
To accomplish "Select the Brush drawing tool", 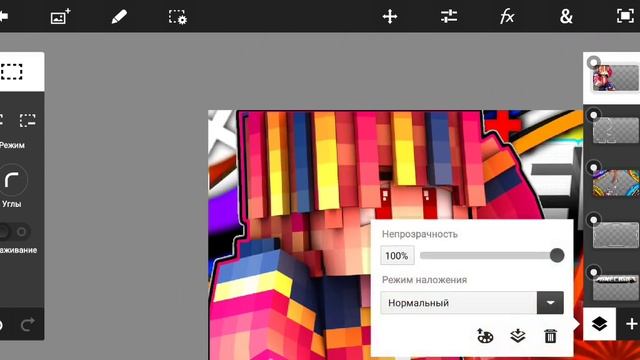I will (119, 17).
